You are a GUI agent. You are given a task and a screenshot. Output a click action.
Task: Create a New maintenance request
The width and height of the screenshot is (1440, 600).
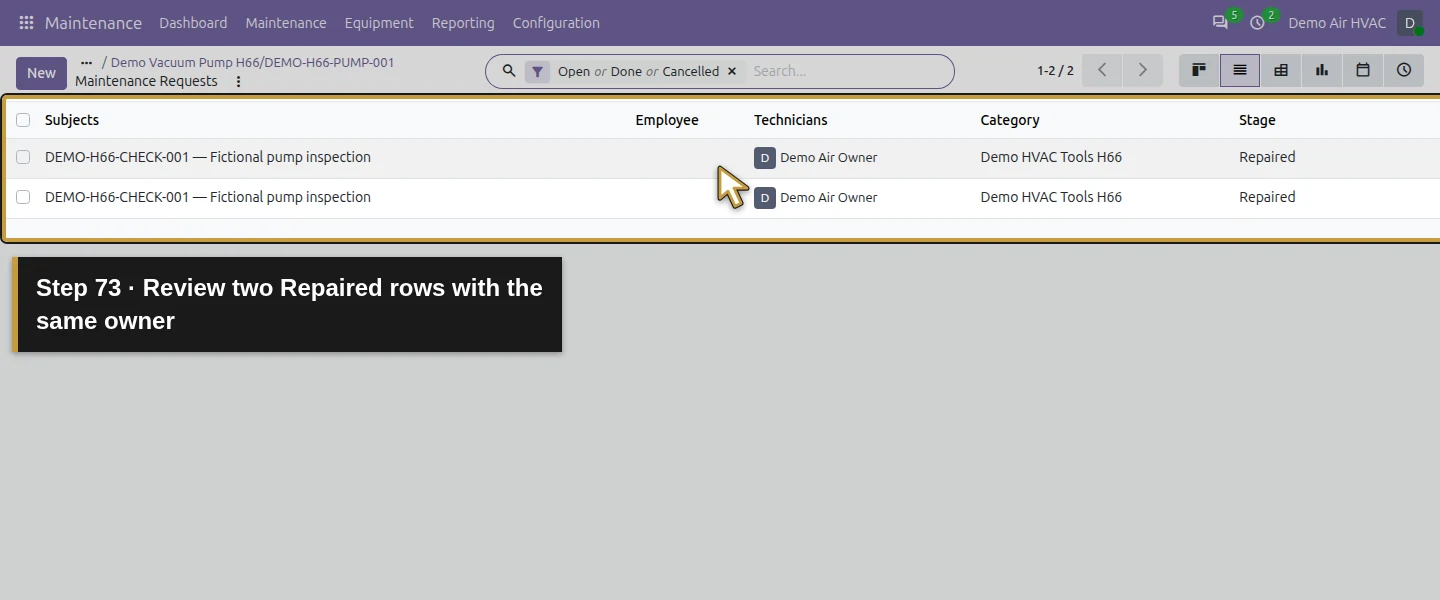click(41, 73)
